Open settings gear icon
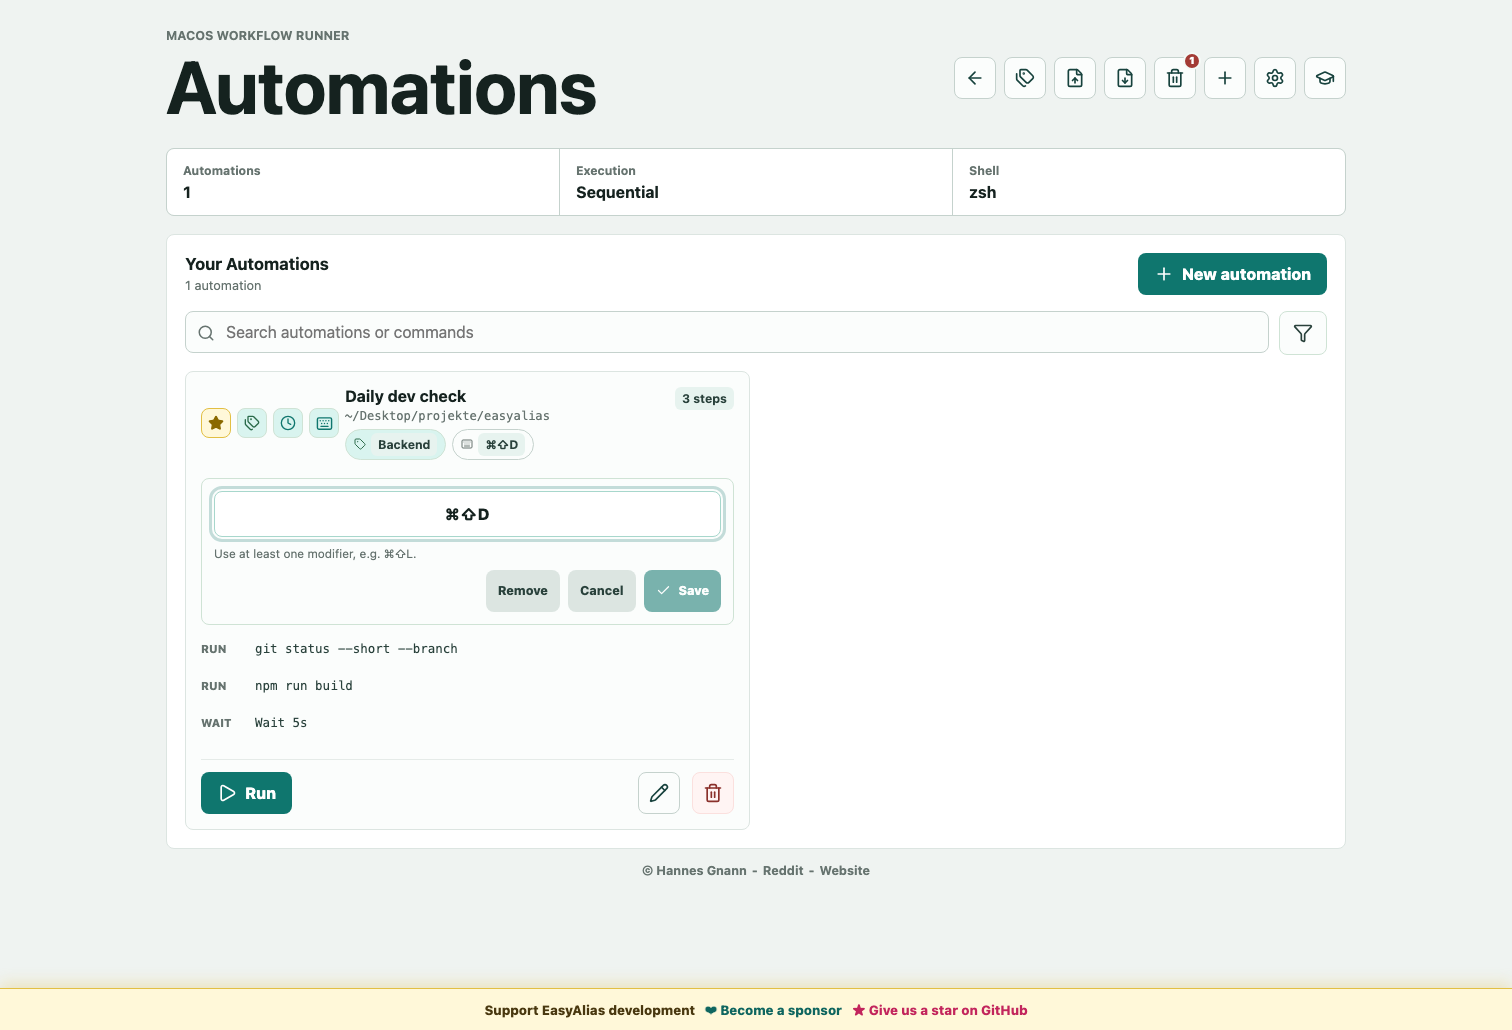 [1275, 78]
